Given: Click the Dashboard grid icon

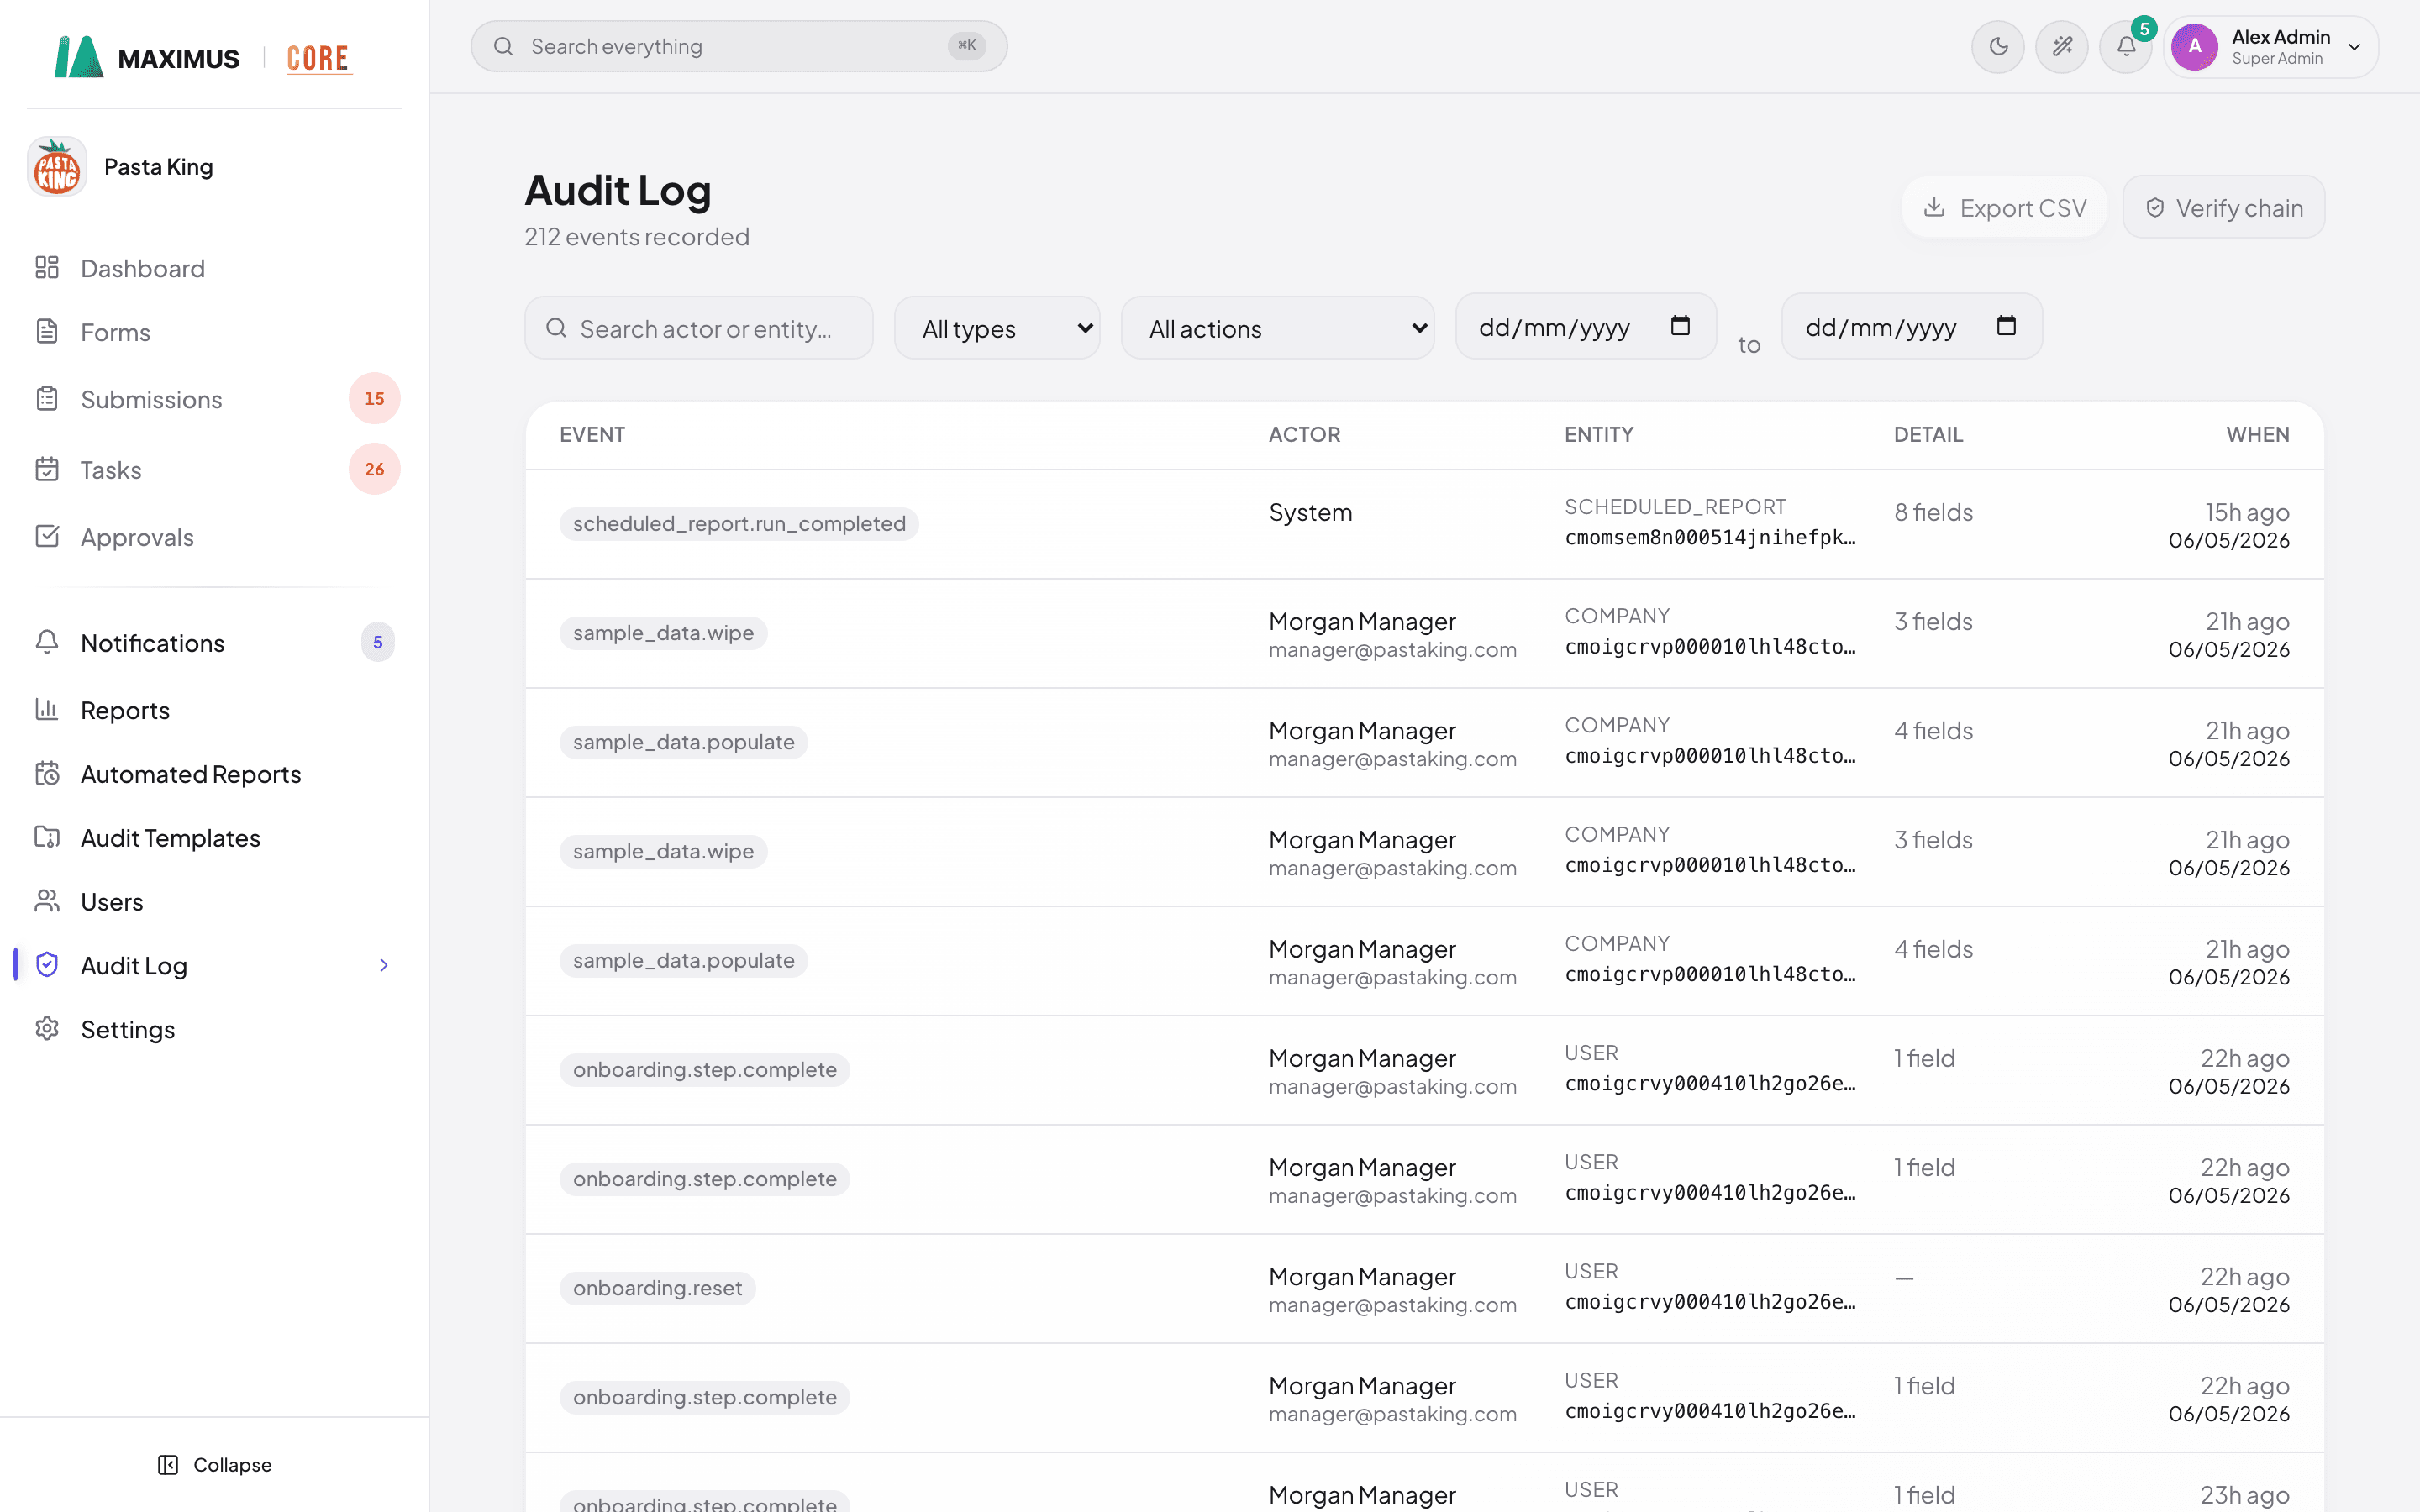Looking at the screenshot, I should pyautogui.click(x=47, y=267).
